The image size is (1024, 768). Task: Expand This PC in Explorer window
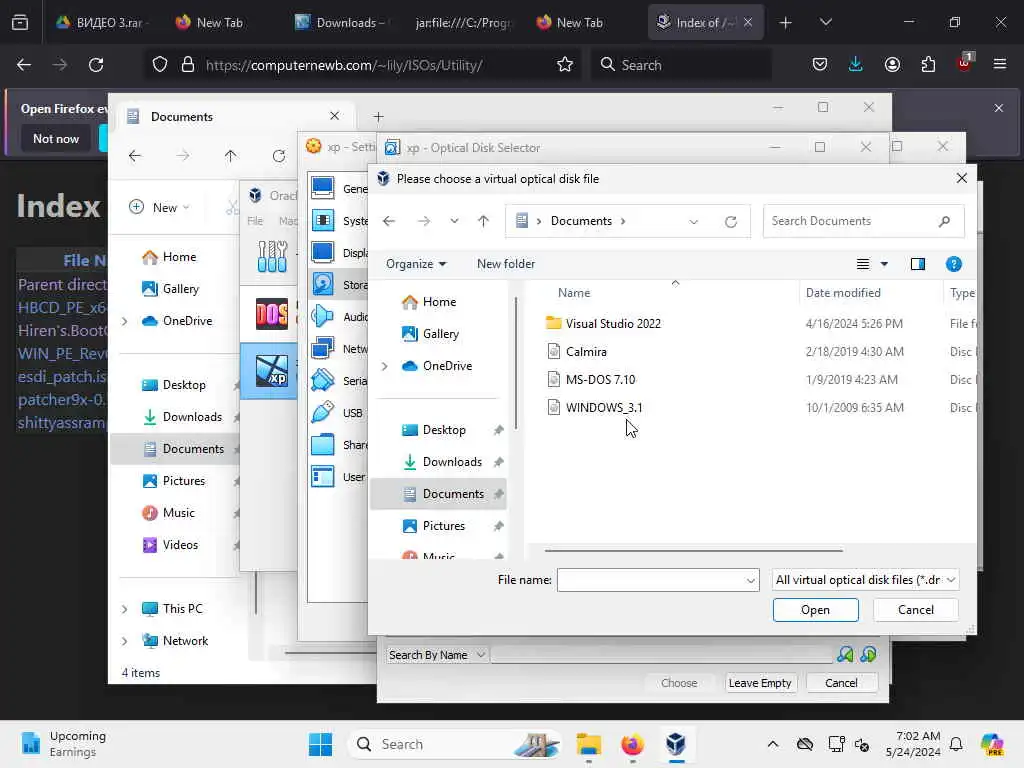(x=125, y=609)
